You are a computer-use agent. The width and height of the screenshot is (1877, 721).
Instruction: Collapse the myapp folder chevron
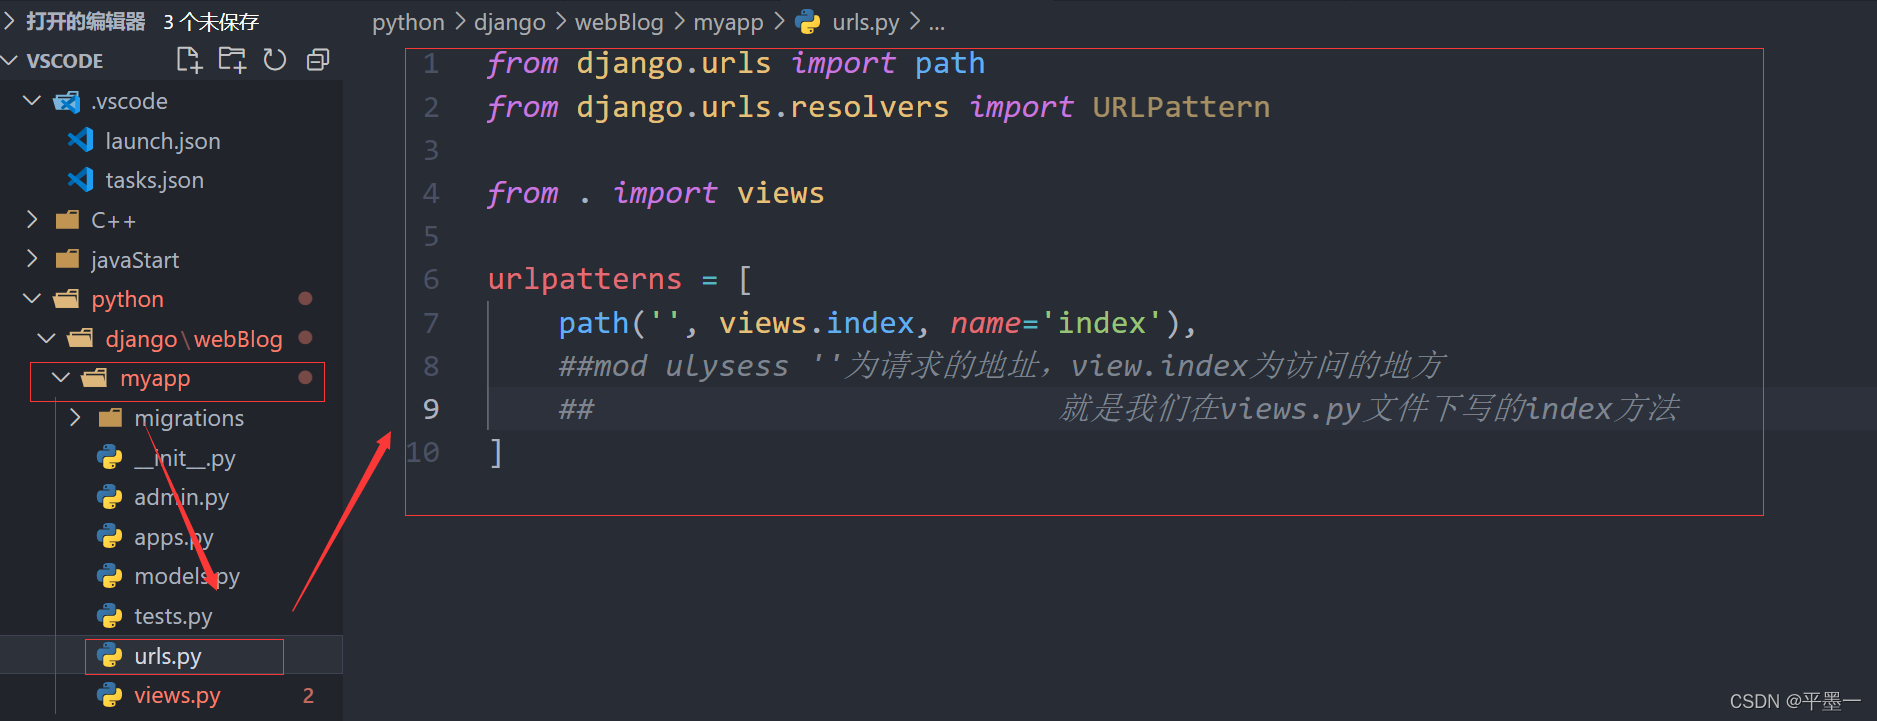pos(61,378)
